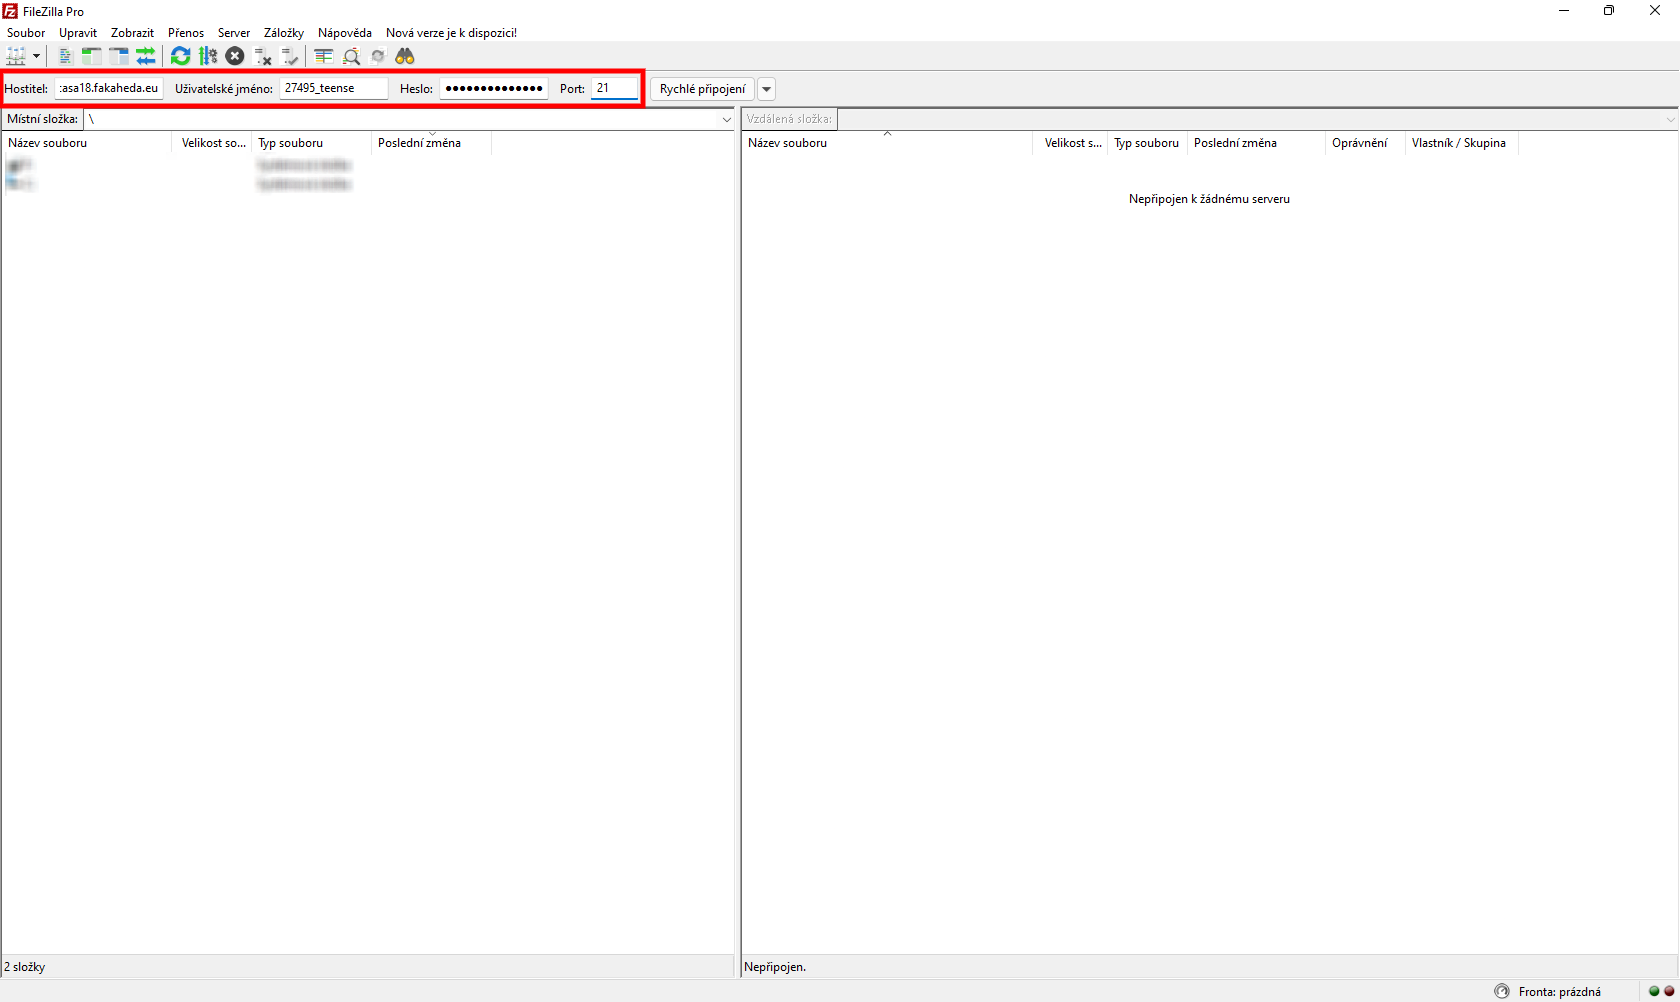Reconnect to last used server icon
The height and width of the screenshot is (1002, 1680).
coord(290,56)
